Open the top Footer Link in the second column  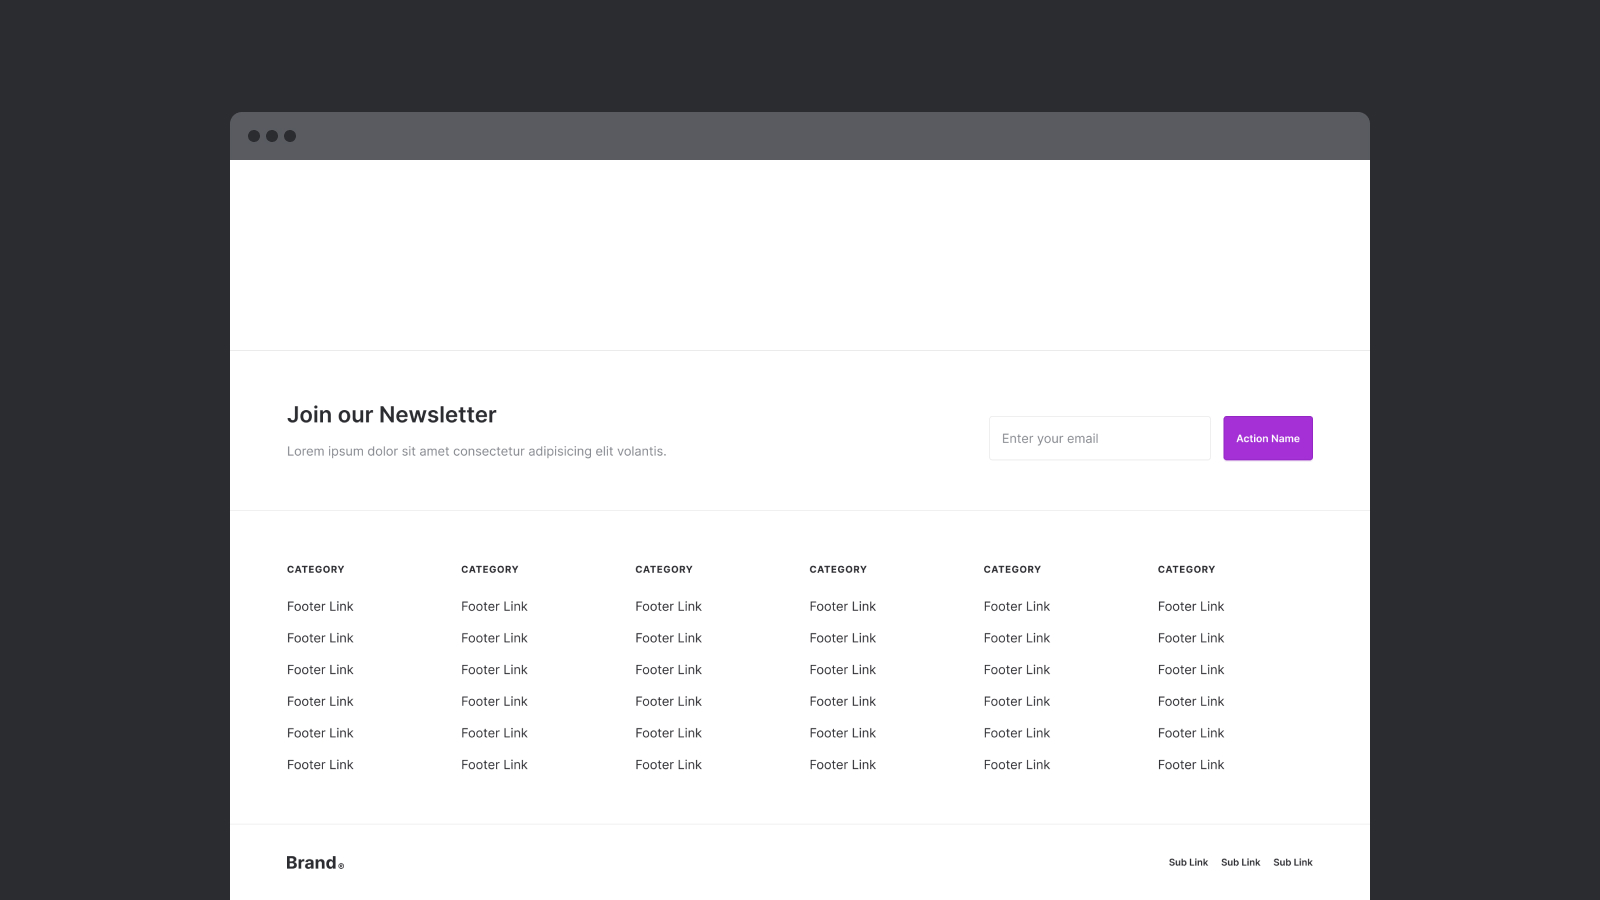(494, 606)
